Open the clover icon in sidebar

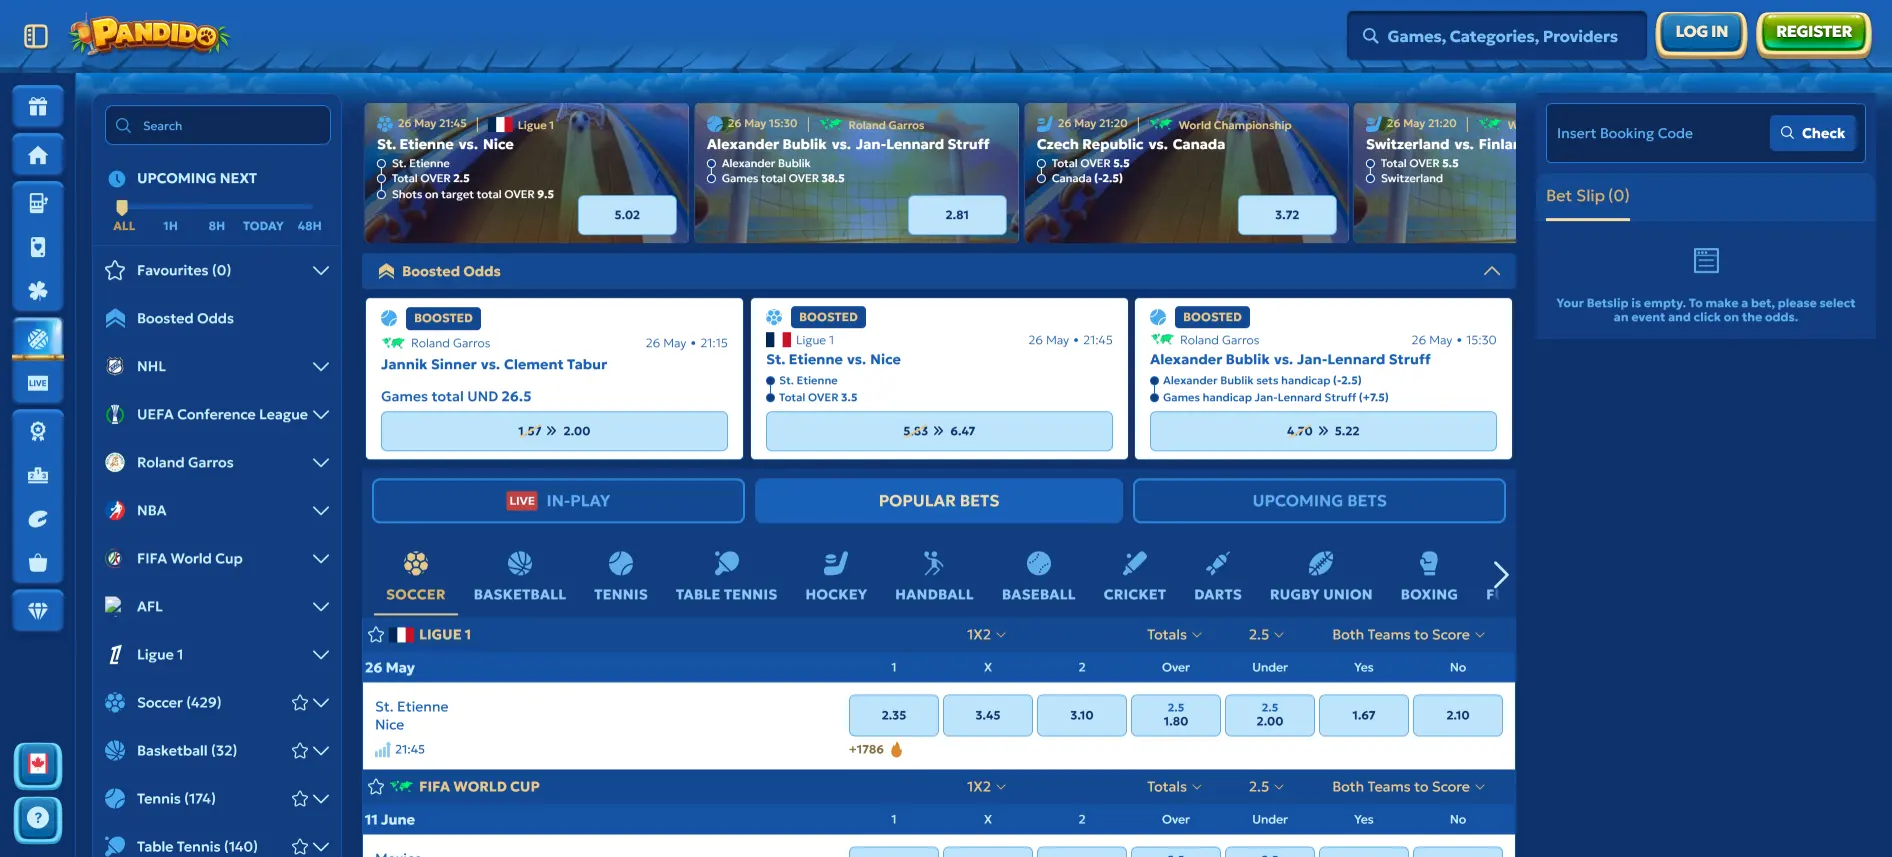pos(38,291)
